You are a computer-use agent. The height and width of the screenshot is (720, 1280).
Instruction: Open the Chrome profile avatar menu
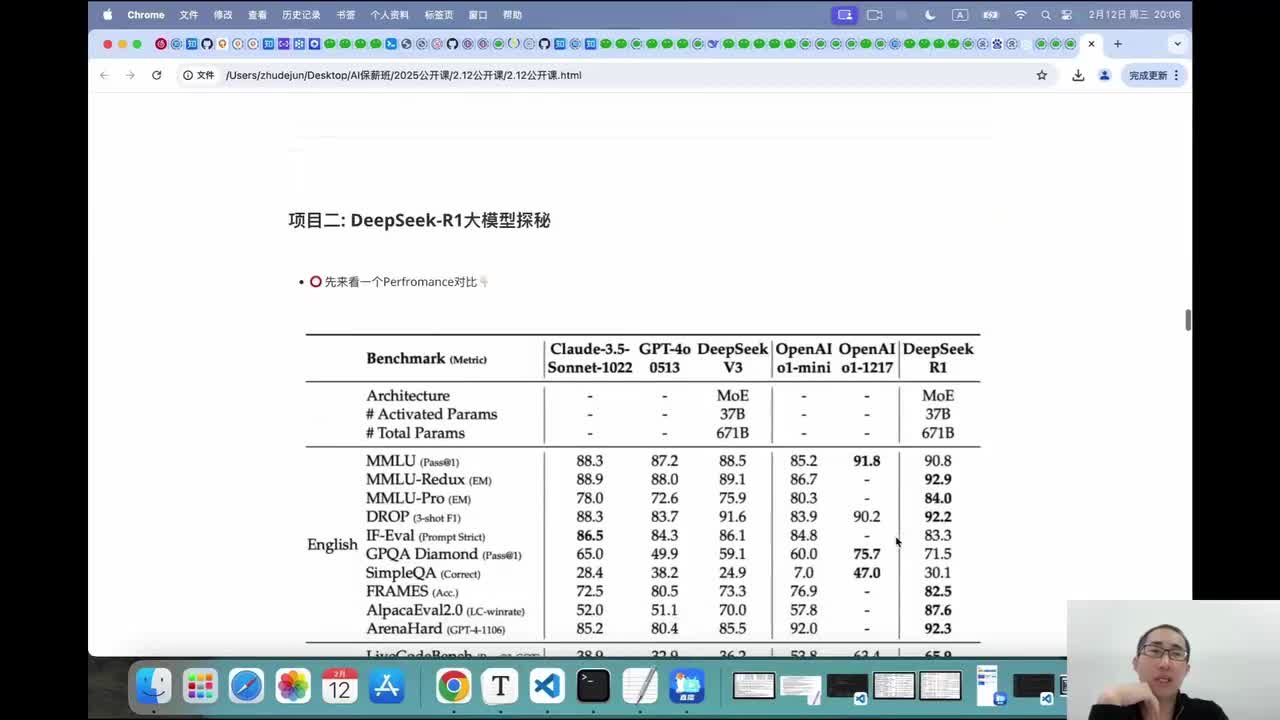1104,75
